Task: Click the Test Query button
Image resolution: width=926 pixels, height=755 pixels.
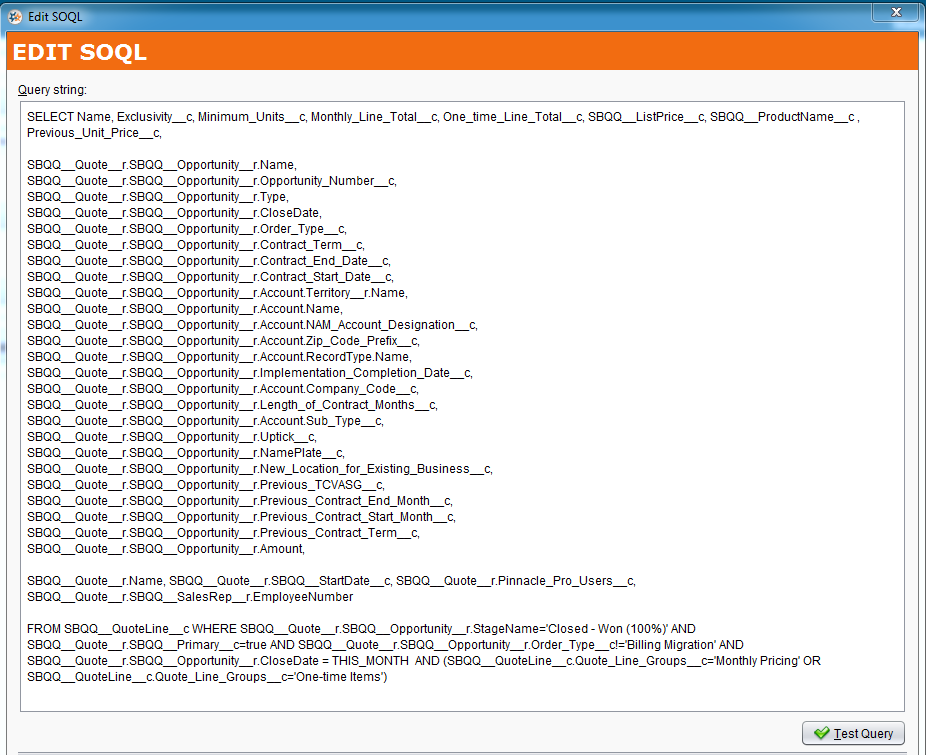Action: point(853,733)
